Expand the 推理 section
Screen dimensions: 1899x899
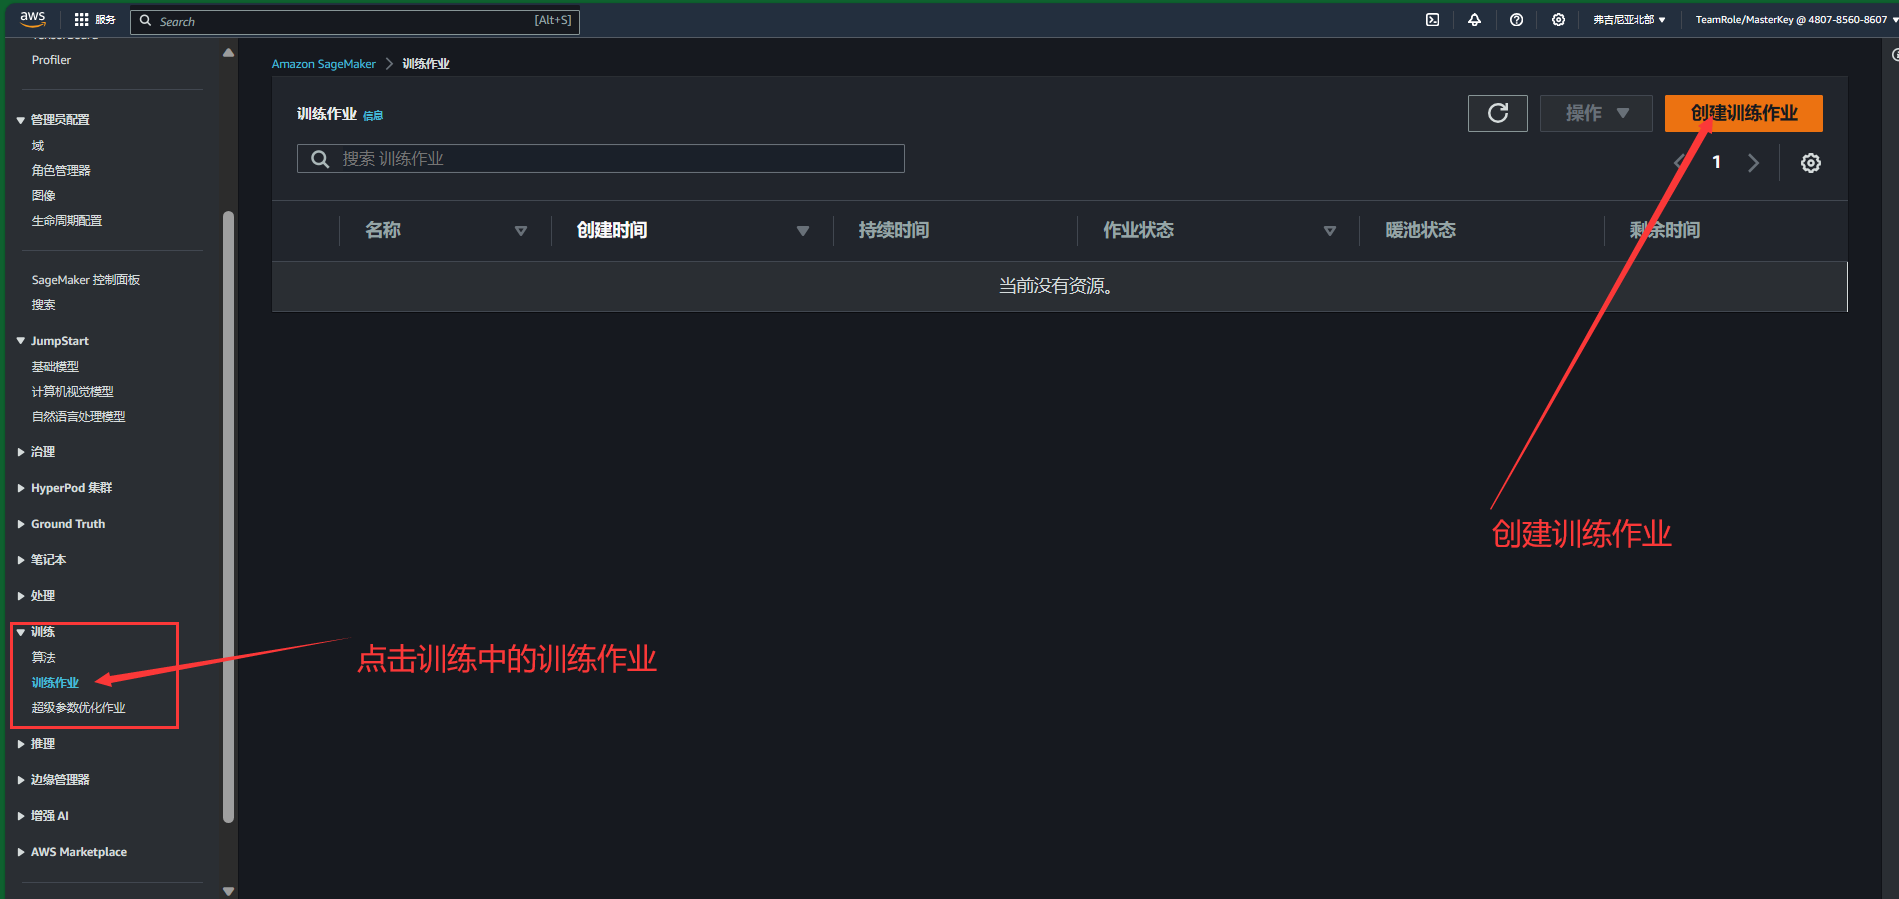click(20, 744)
